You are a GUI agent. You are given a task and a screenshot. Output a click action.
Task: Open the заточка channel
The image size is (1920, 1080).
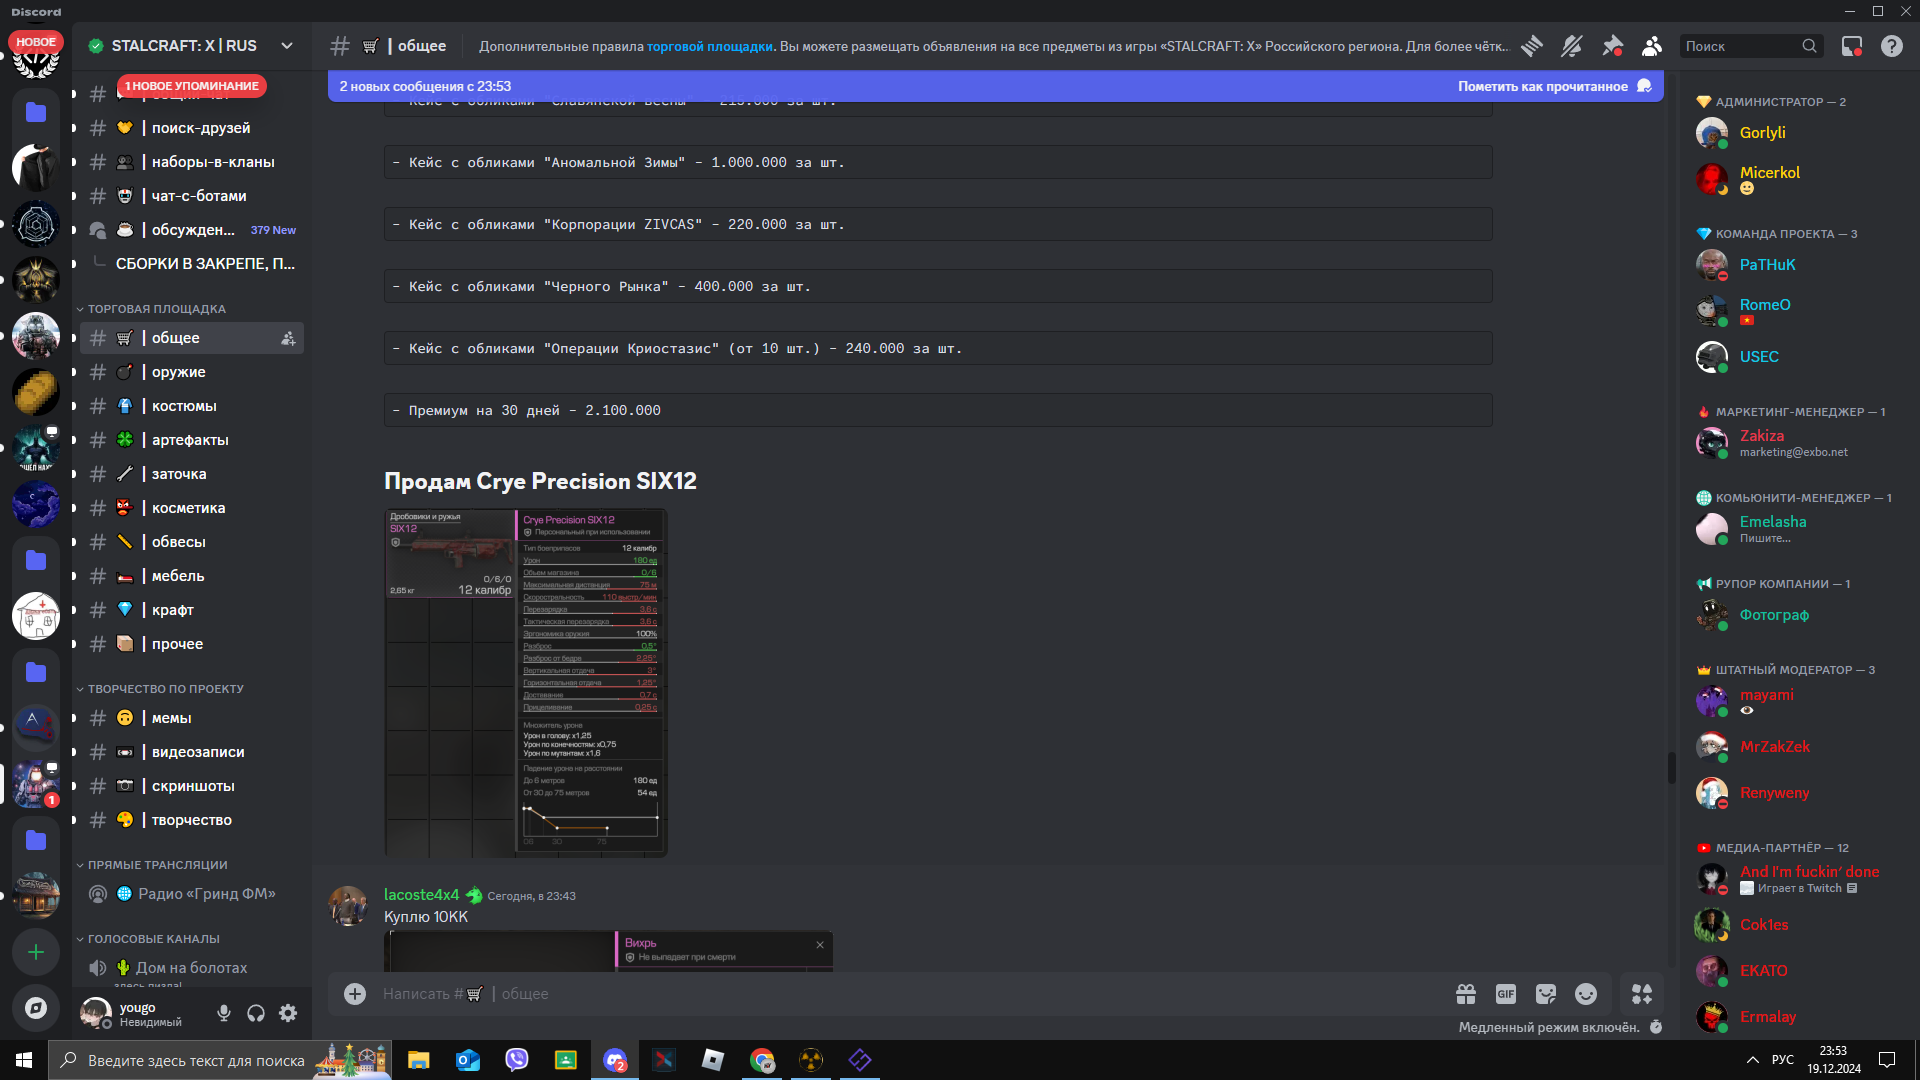[x=192, y=474]
